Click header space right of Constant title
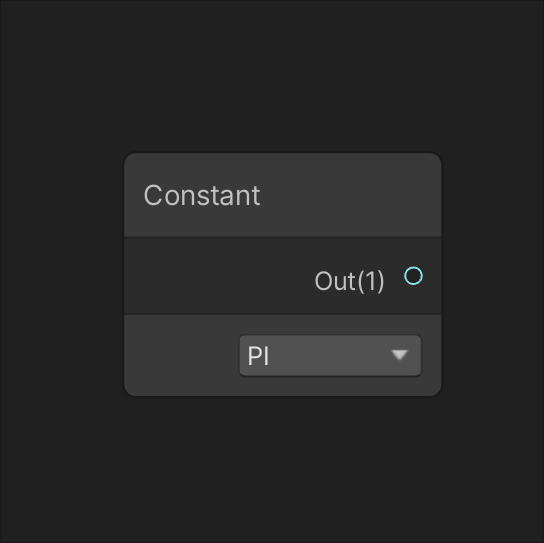 (x=350, y=195)
